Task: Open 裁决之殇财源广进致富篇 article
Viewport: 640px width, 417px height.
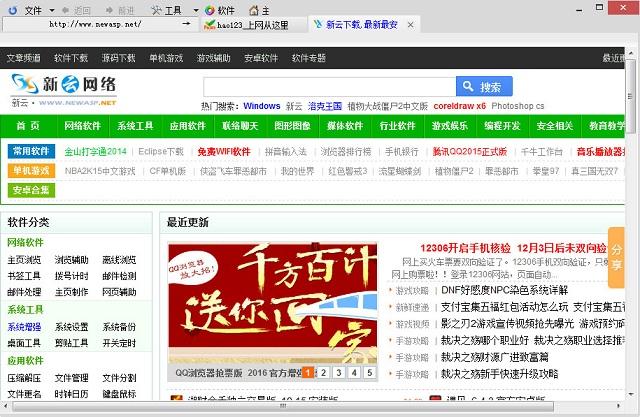Action: click(495, 357)
